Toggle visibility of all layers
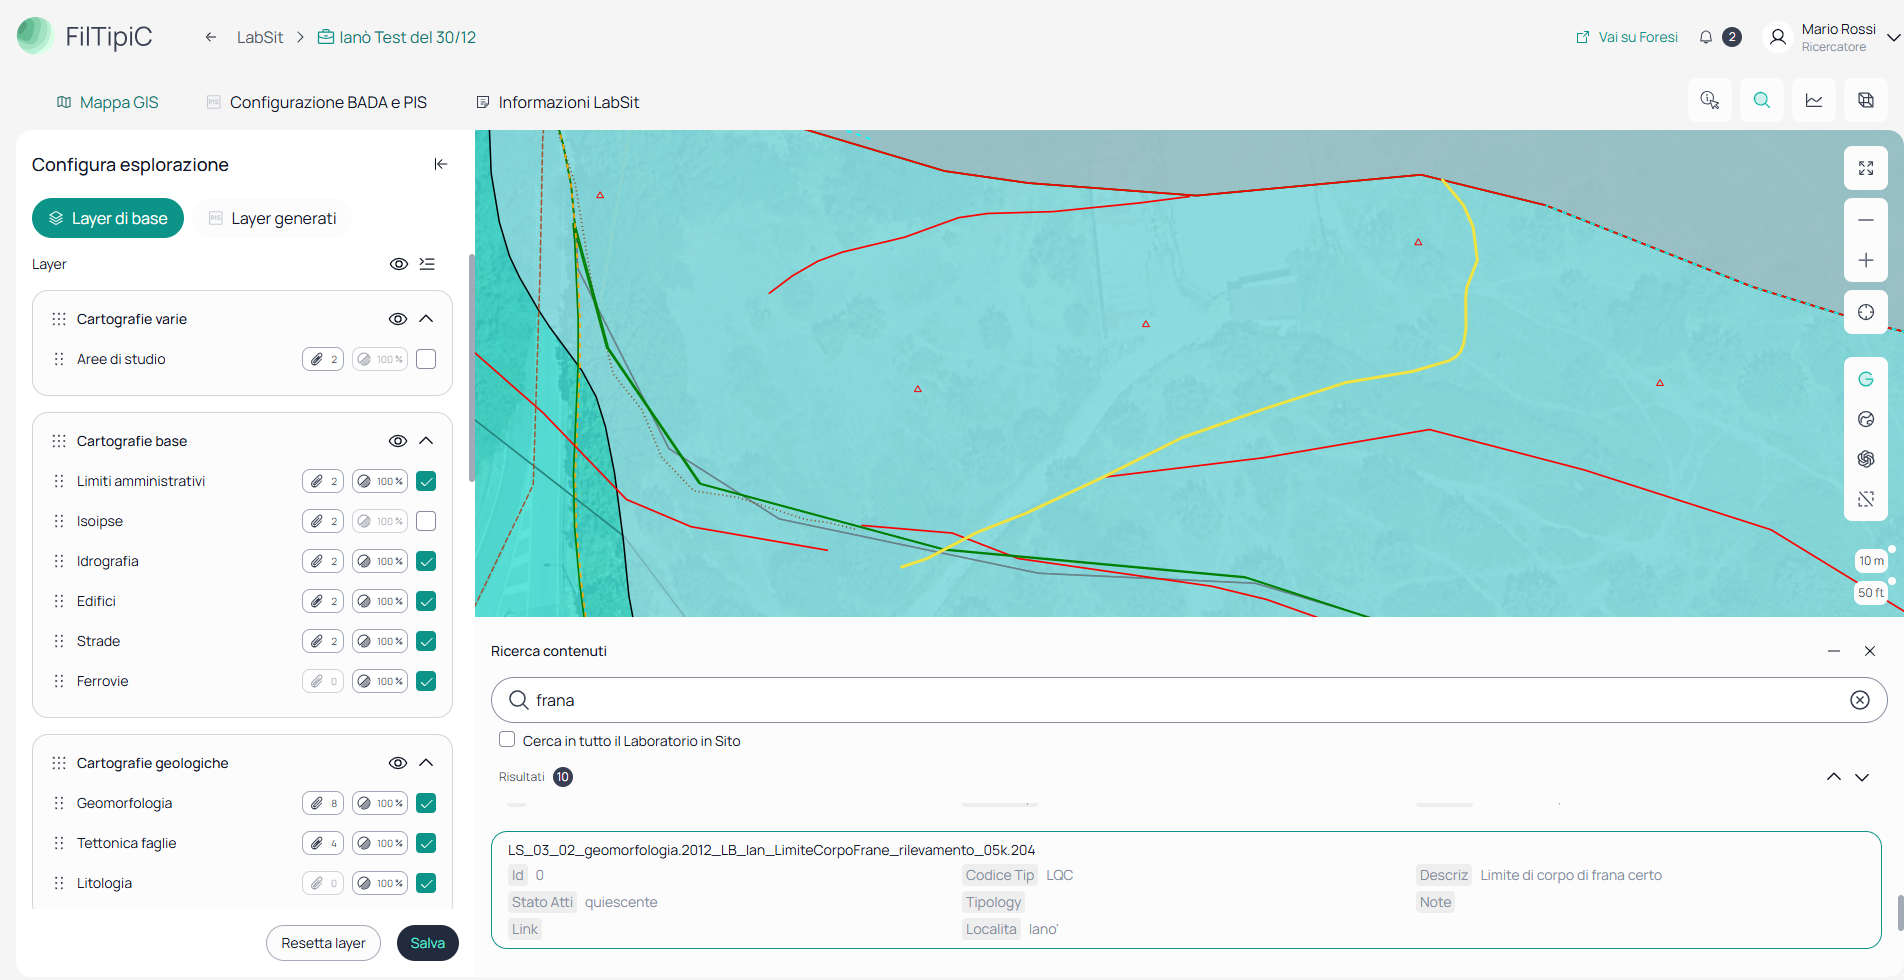This screenshot has height=980, width=1904. click(x=398, y=264)
